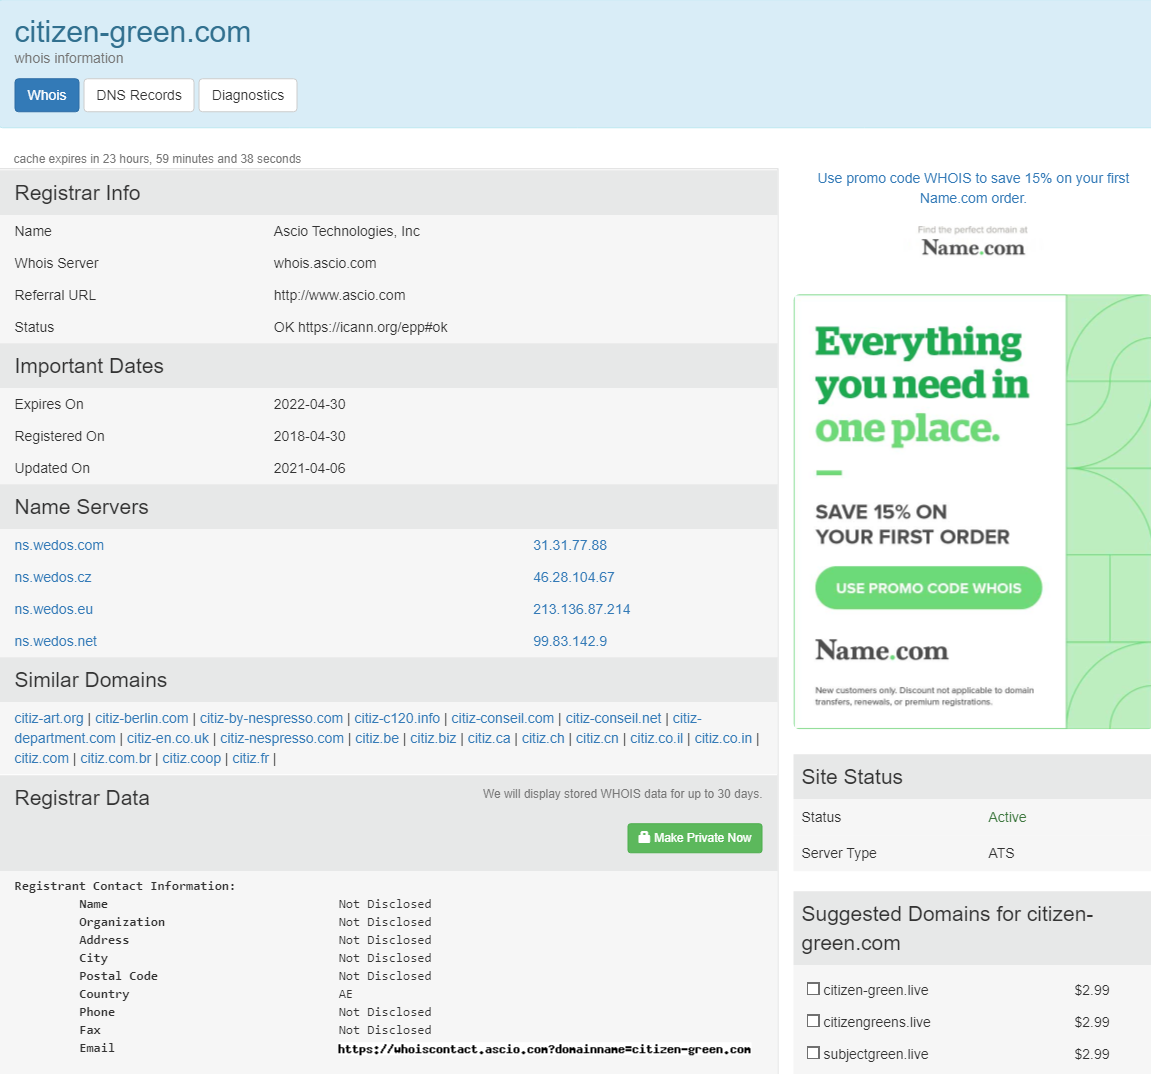Click the citiz.be domain link
1151x1074 pixels.
[x=377, y=739]
